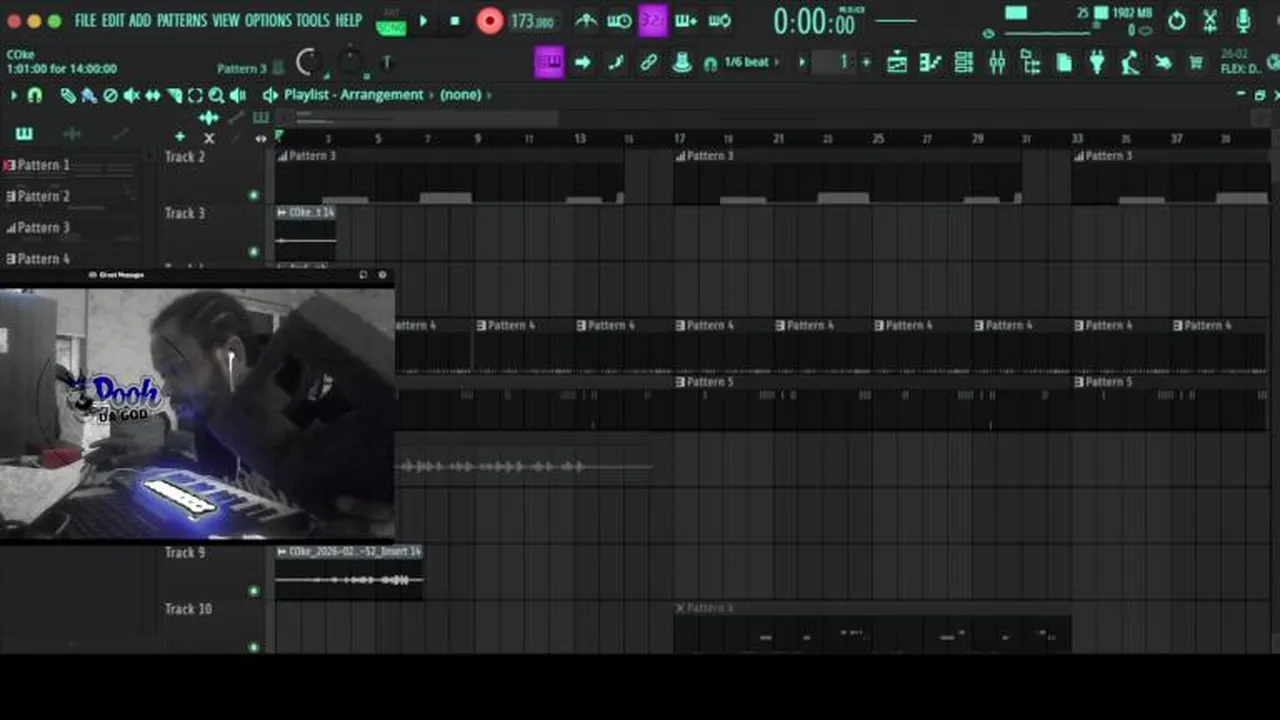The height and width of the screenshot is (720, 1280).
Task: Open the 1/6 beat global snap dropdown
Action: point(746,63)
